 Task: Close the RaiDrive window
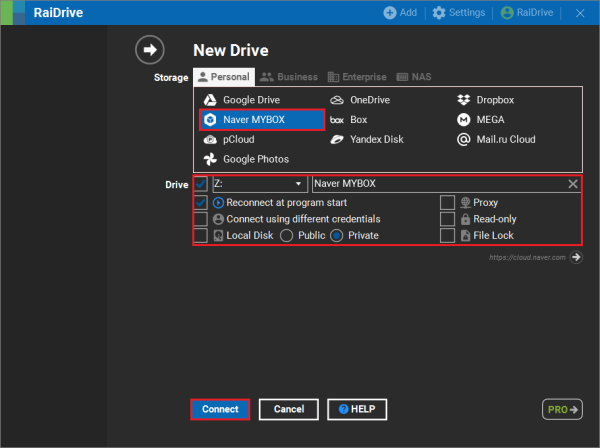click(580, 13)
